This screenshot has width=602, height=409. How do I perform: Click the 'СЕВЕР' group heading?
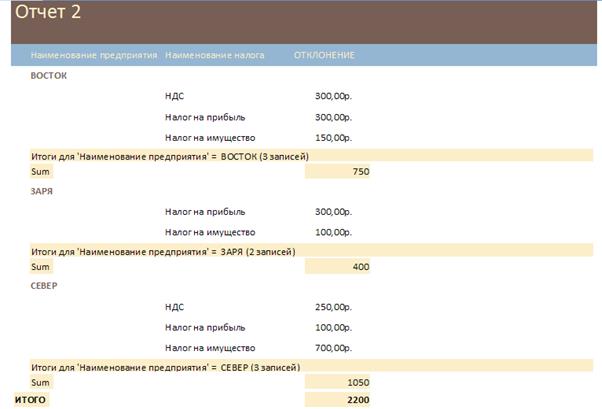[44, 286]
